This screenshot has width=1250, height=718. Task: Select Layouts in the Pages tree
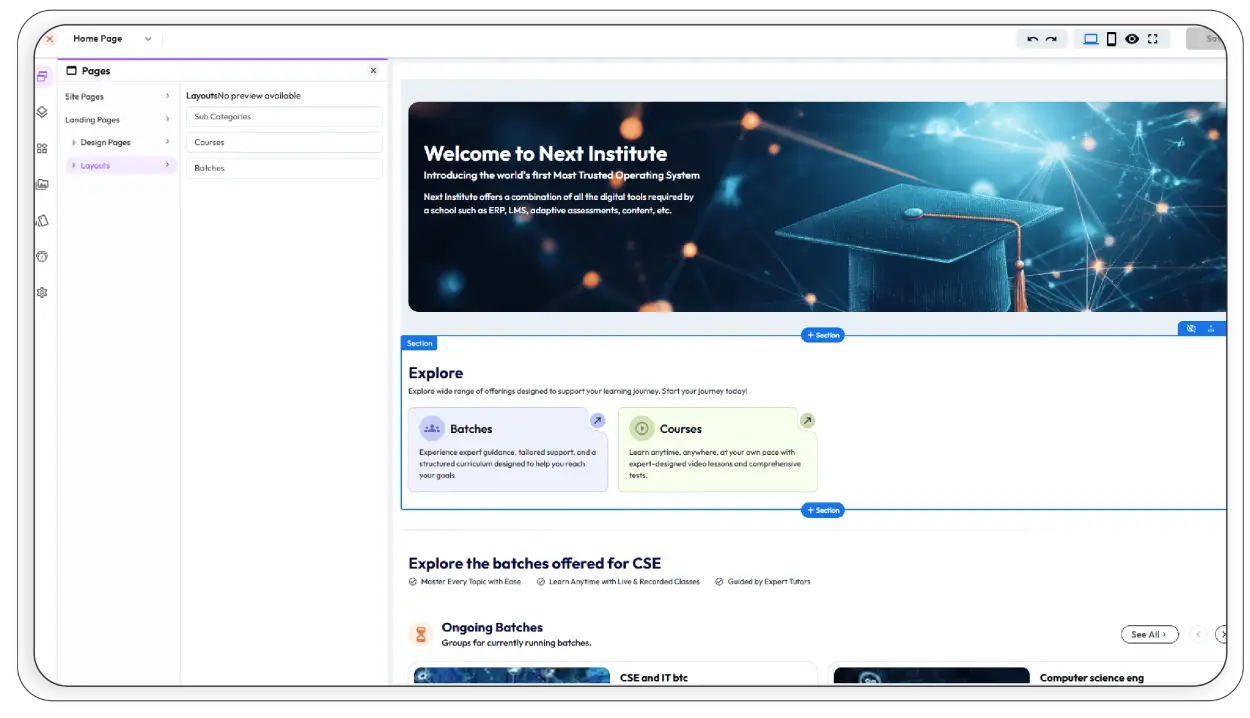[x=94, y=165]
